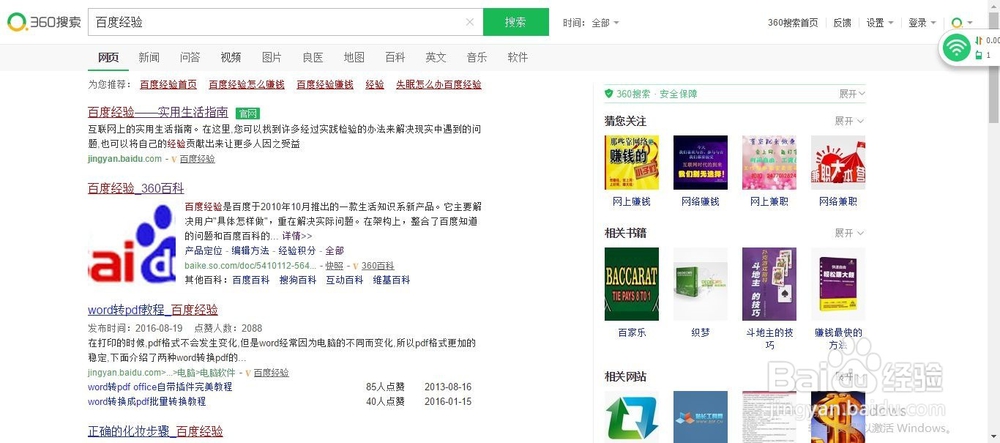The height and width of the screenshot is (443, 1000).
Task: Click the green WiFi floating widget icon
Action: pos(956,48)
